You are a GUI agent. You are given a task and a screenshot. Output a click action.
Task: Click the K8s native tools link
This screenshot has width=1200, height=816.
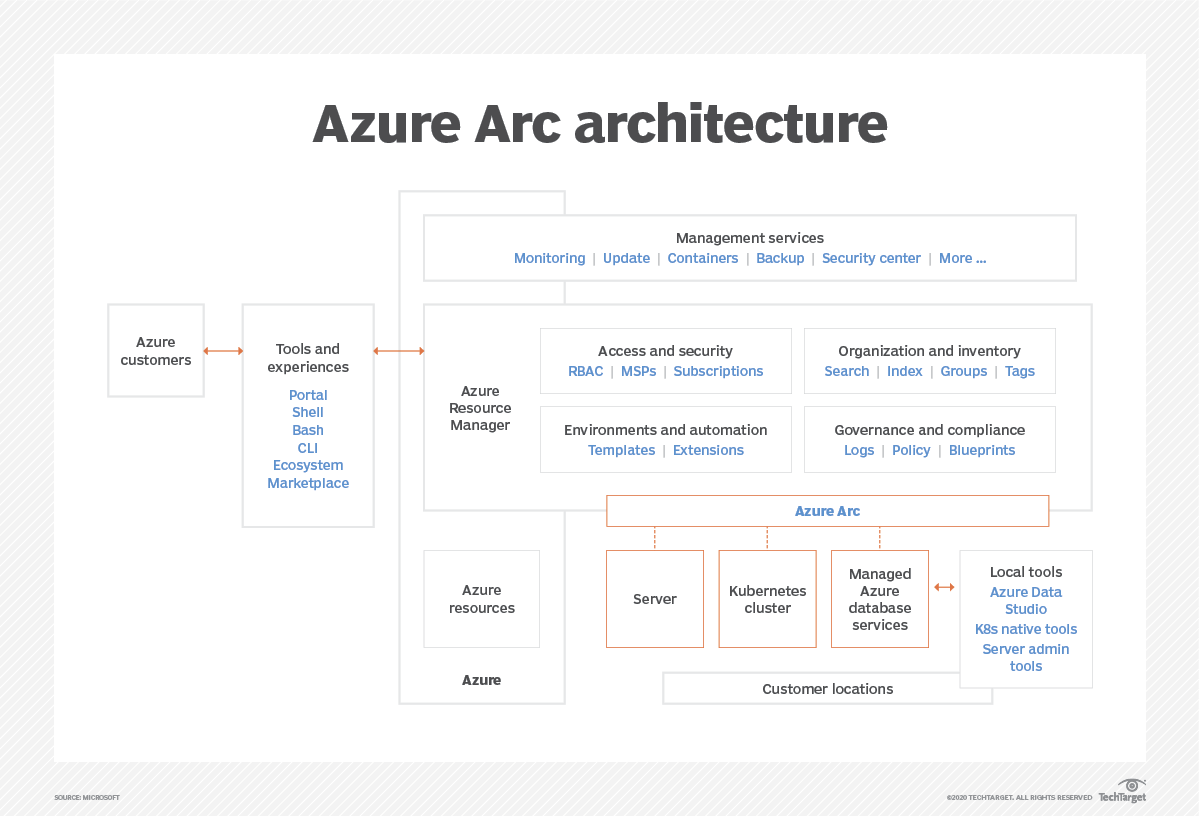click(1026, 629)
